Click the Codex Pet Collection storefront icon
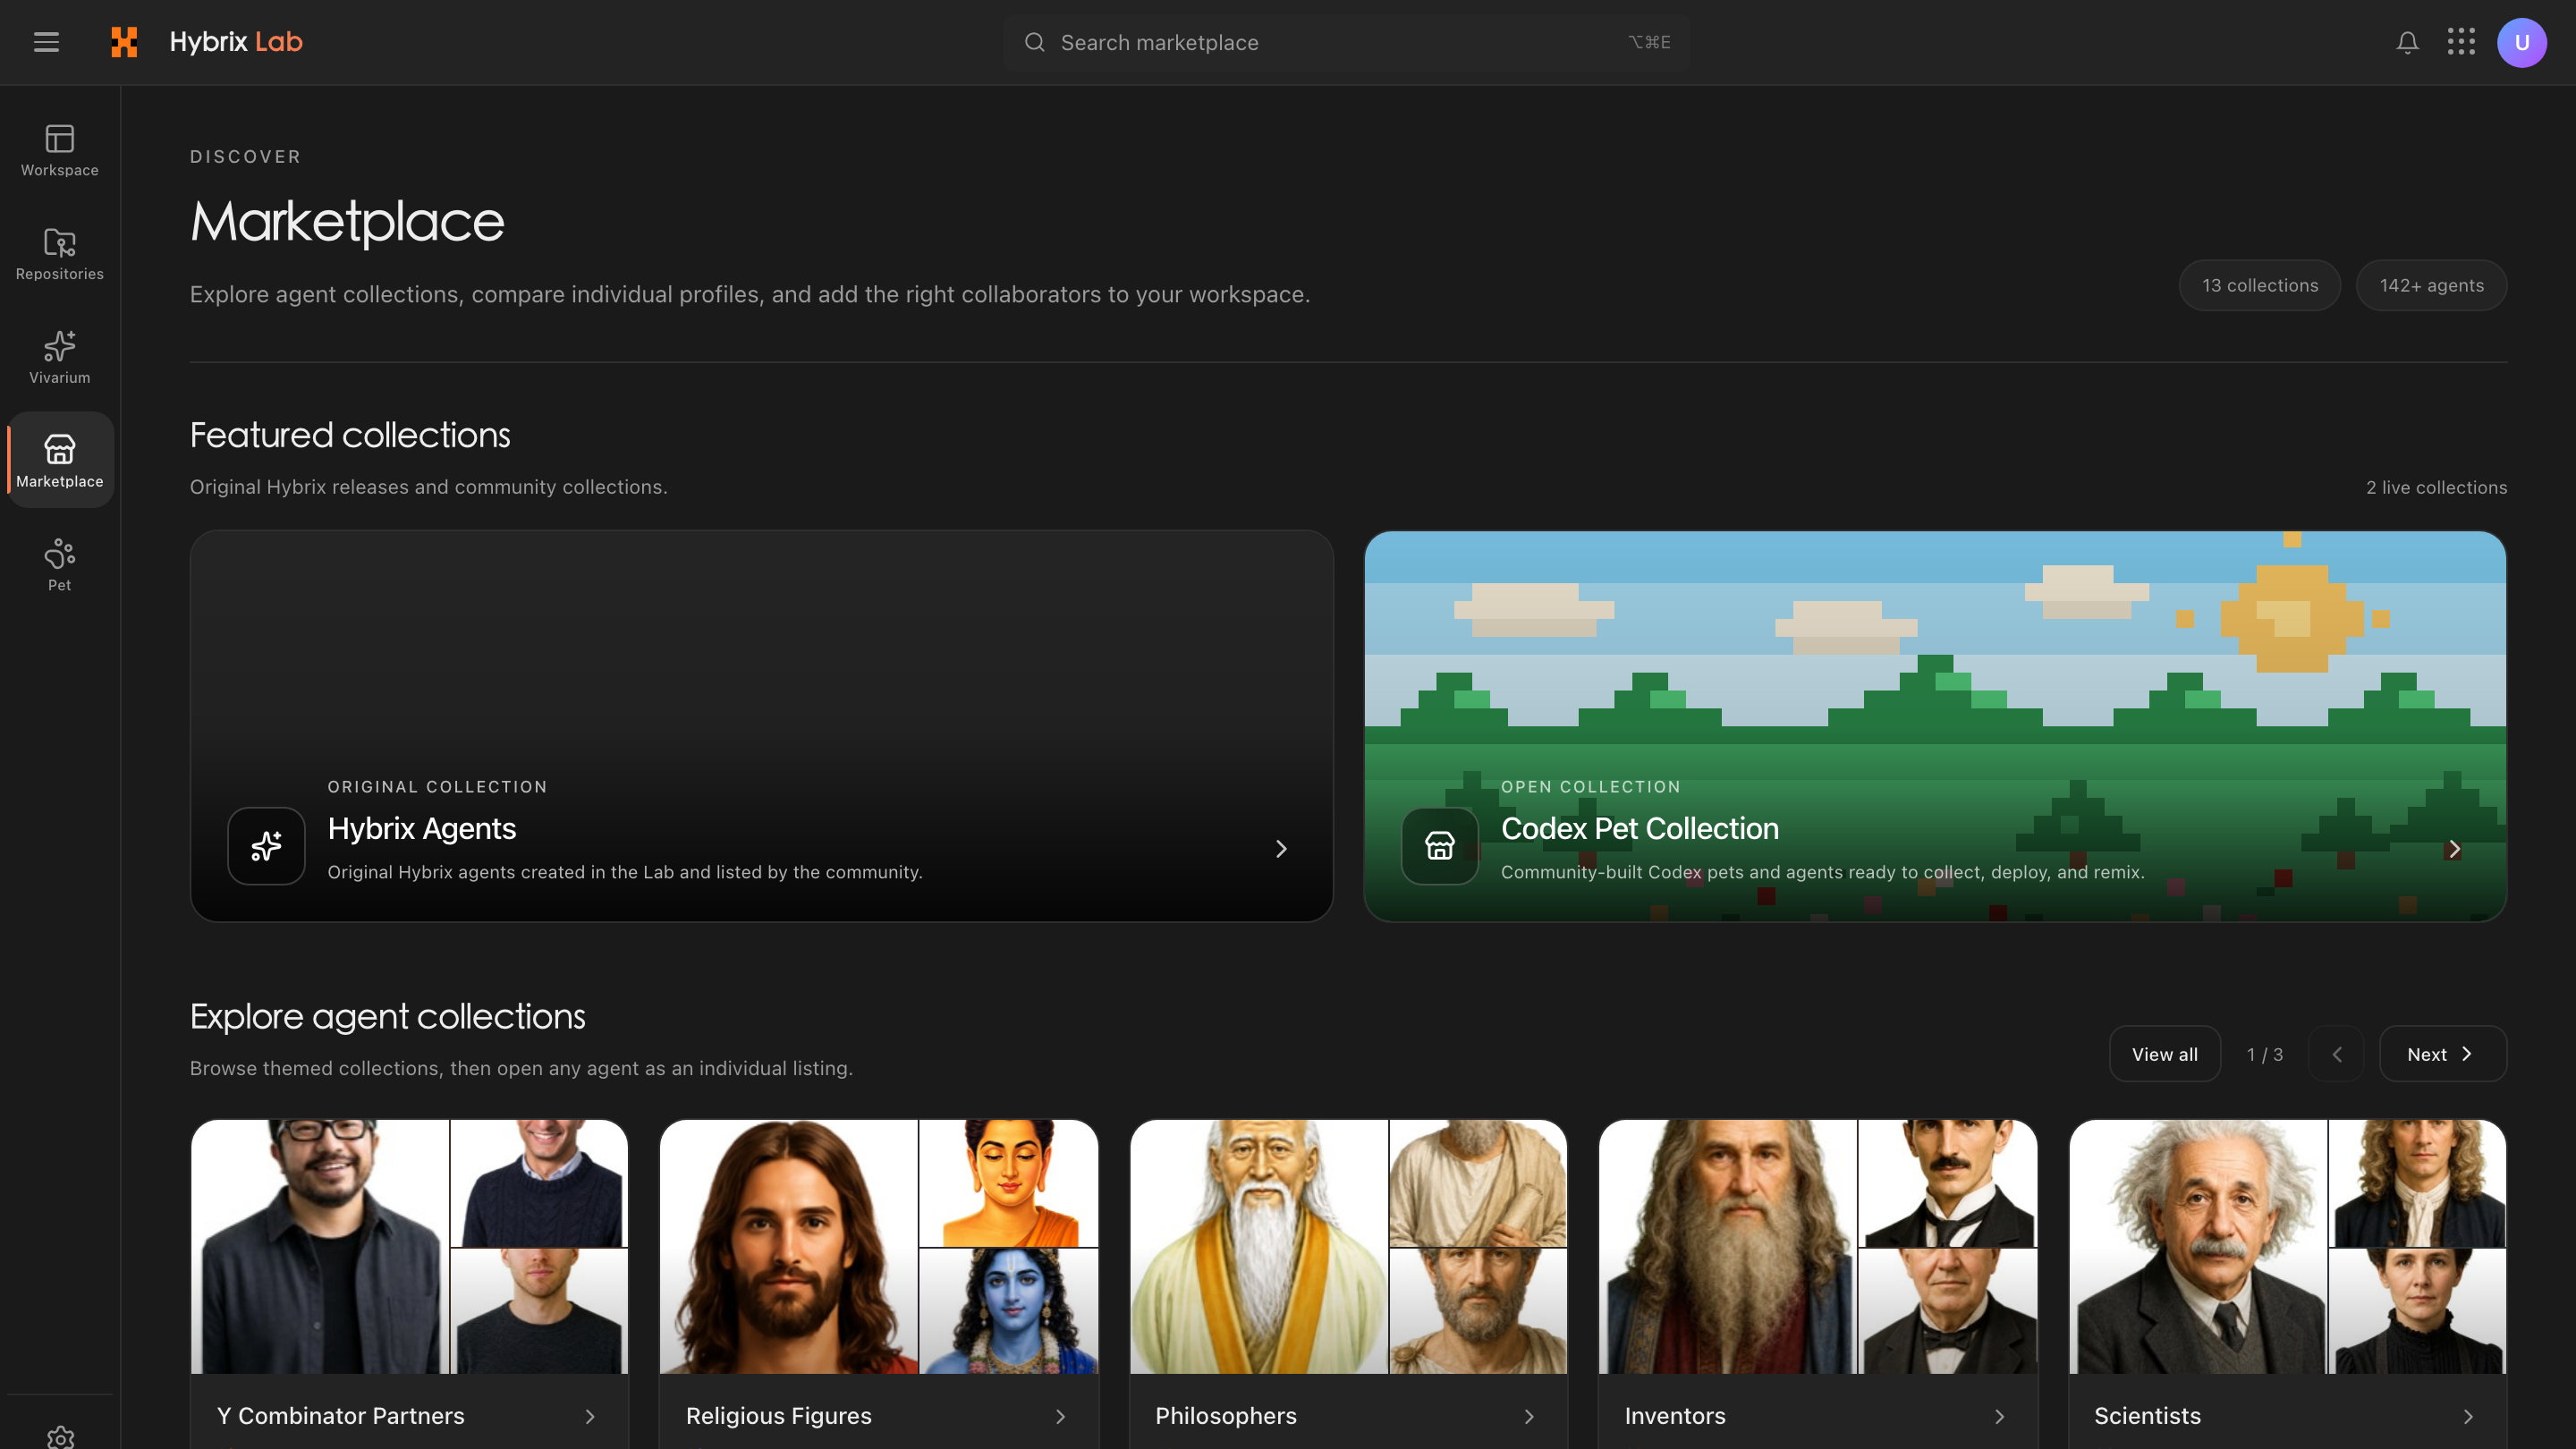The image size is (2576, 1449). click(1439, 846)
